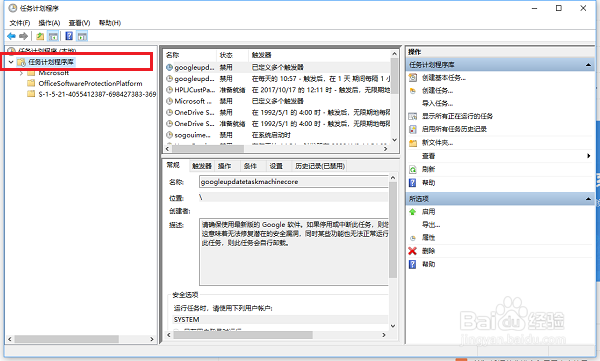The image size is (600, 361).
Task: Click the Forward arrow toolbar icon
Action: pyautogui.click(x=23, y=36)
